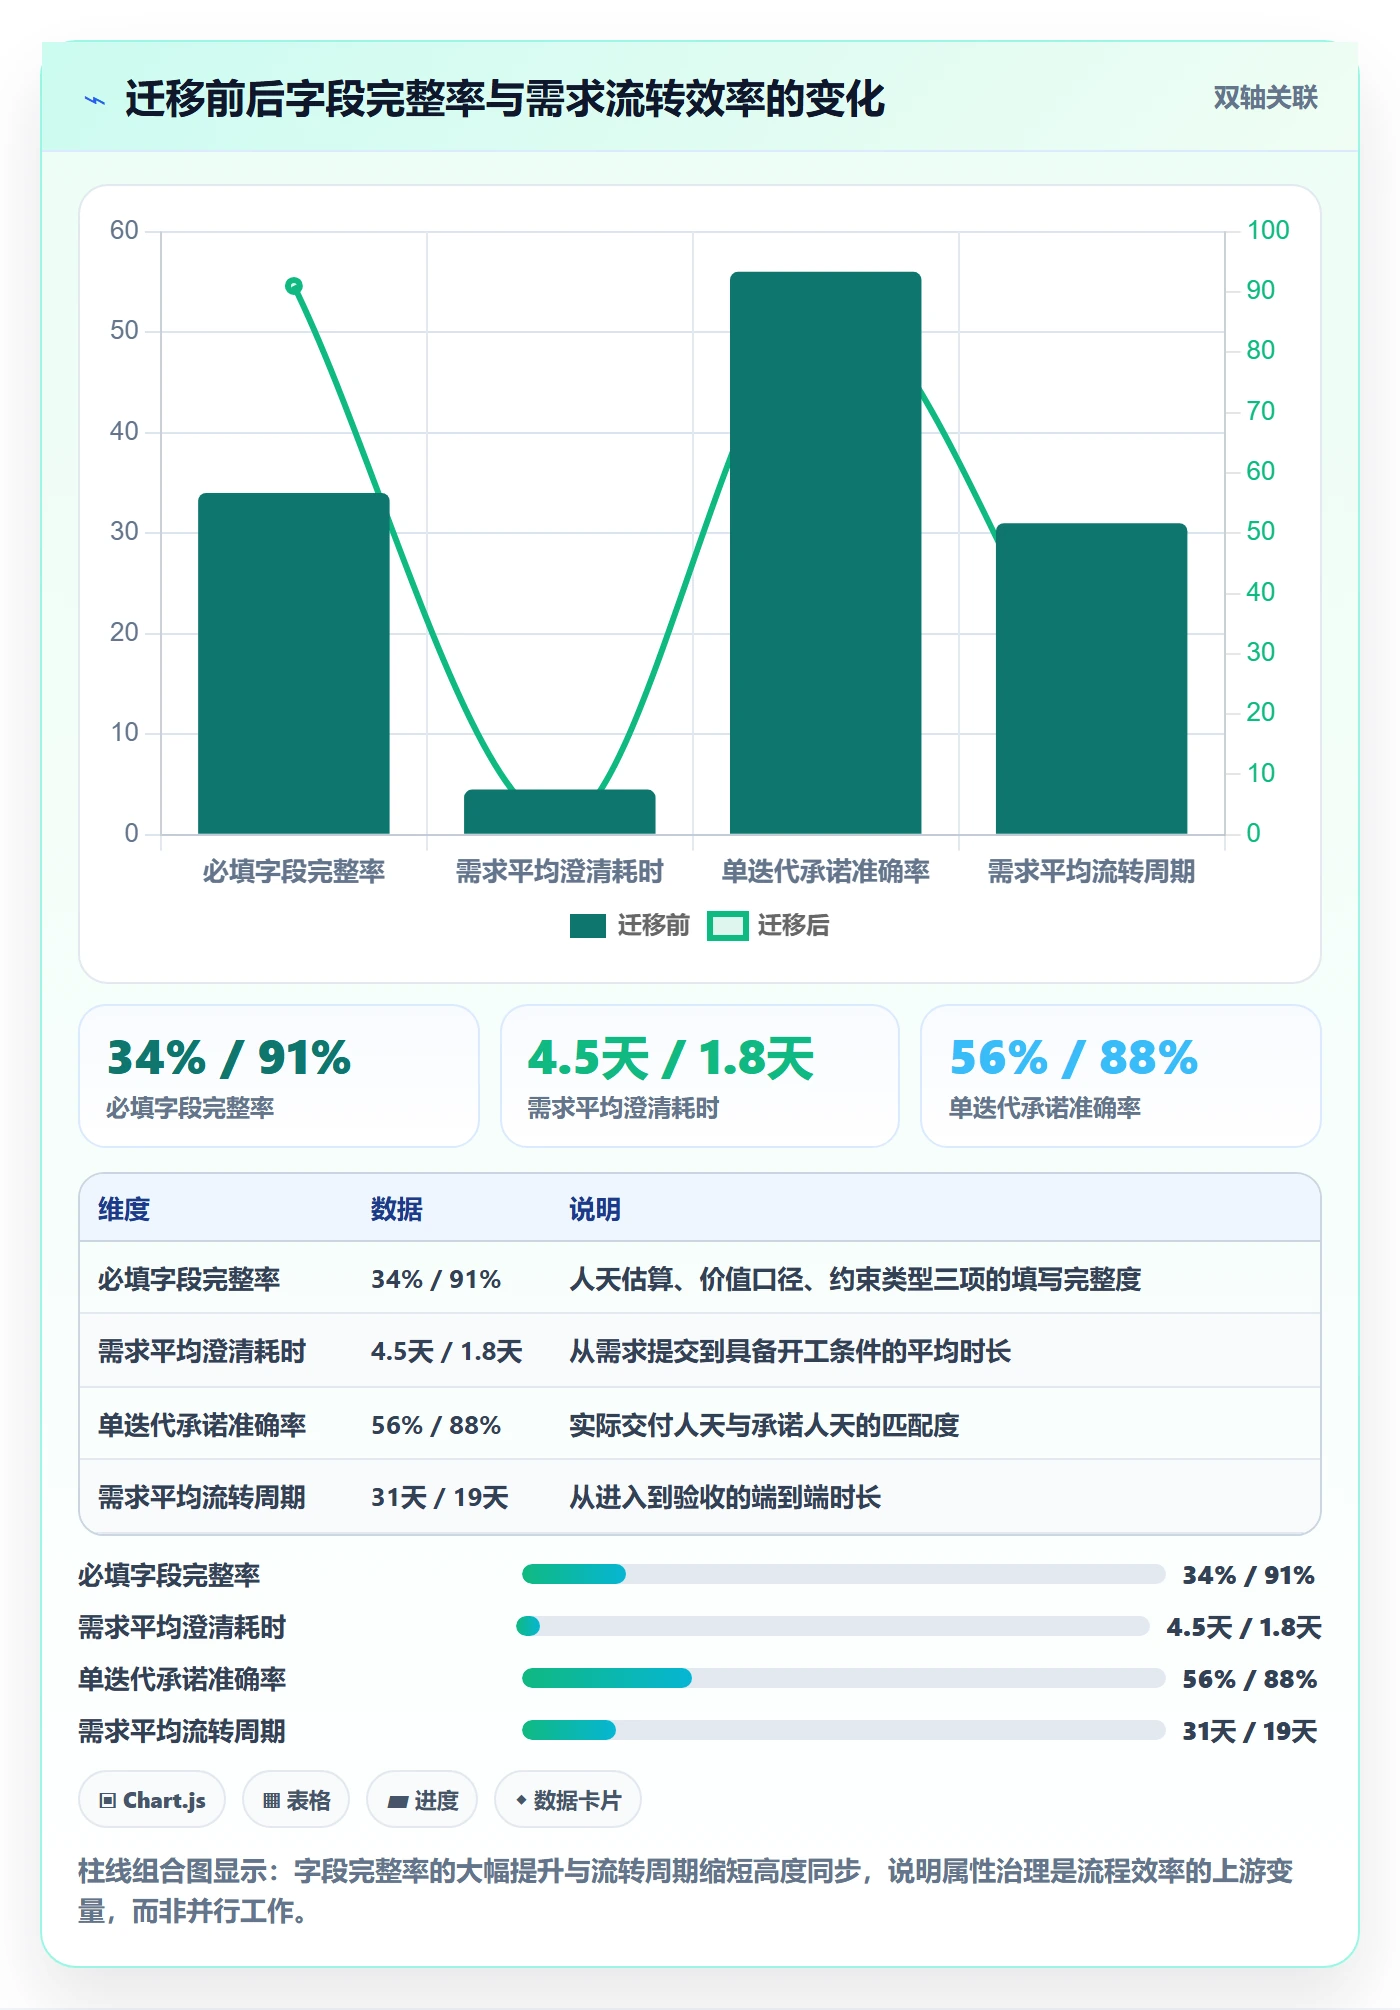The image size is (1400, 2010).
Task: Click the 4.5天 / 1.8天 metric card
Action: click(700, 1076)
